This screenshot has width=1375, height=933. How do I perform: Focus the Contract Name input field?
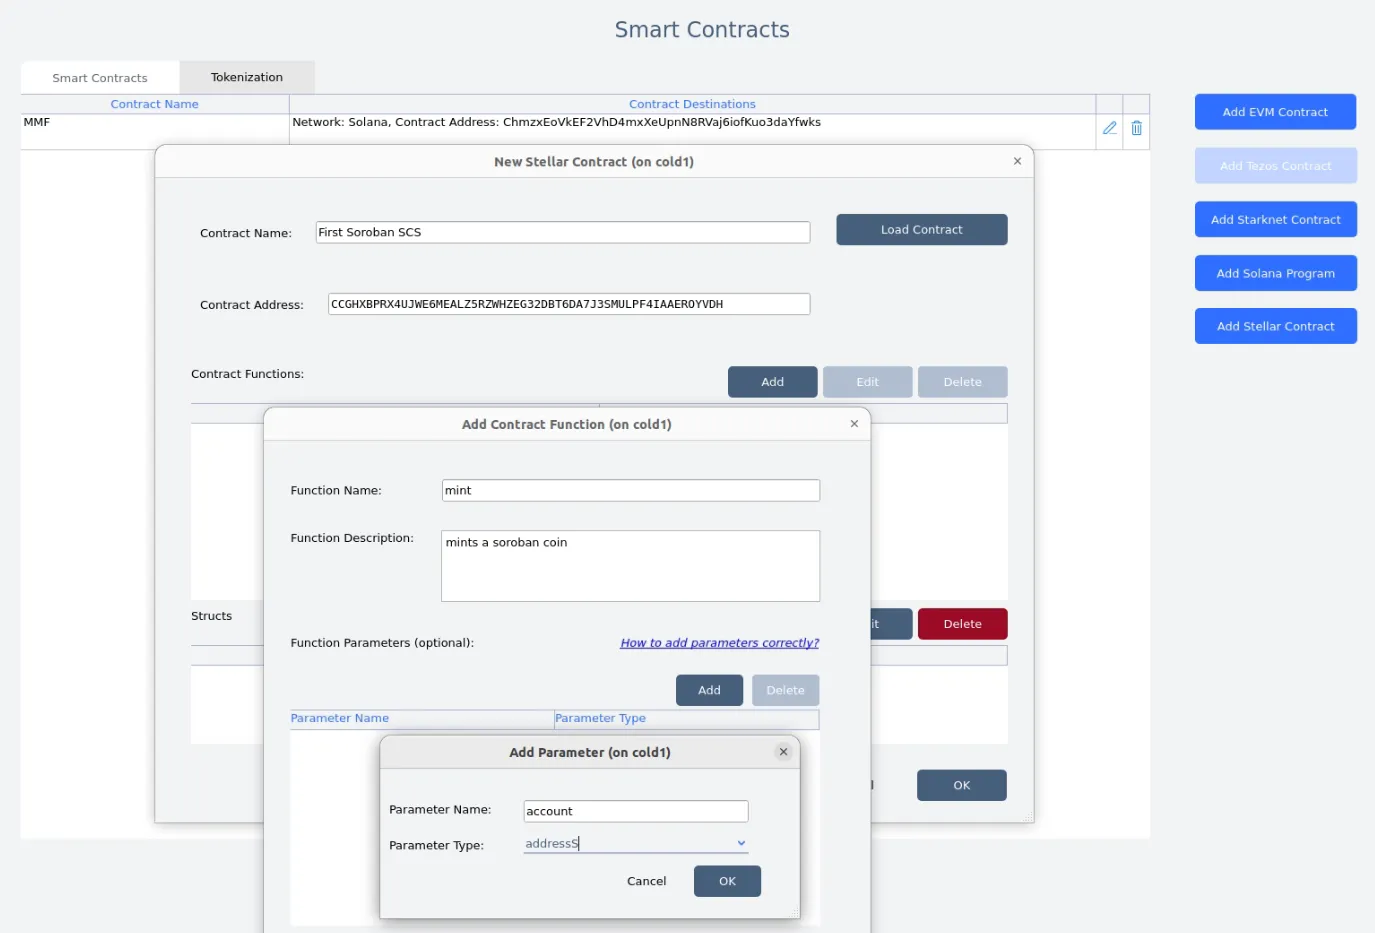(x=563, y=232)
